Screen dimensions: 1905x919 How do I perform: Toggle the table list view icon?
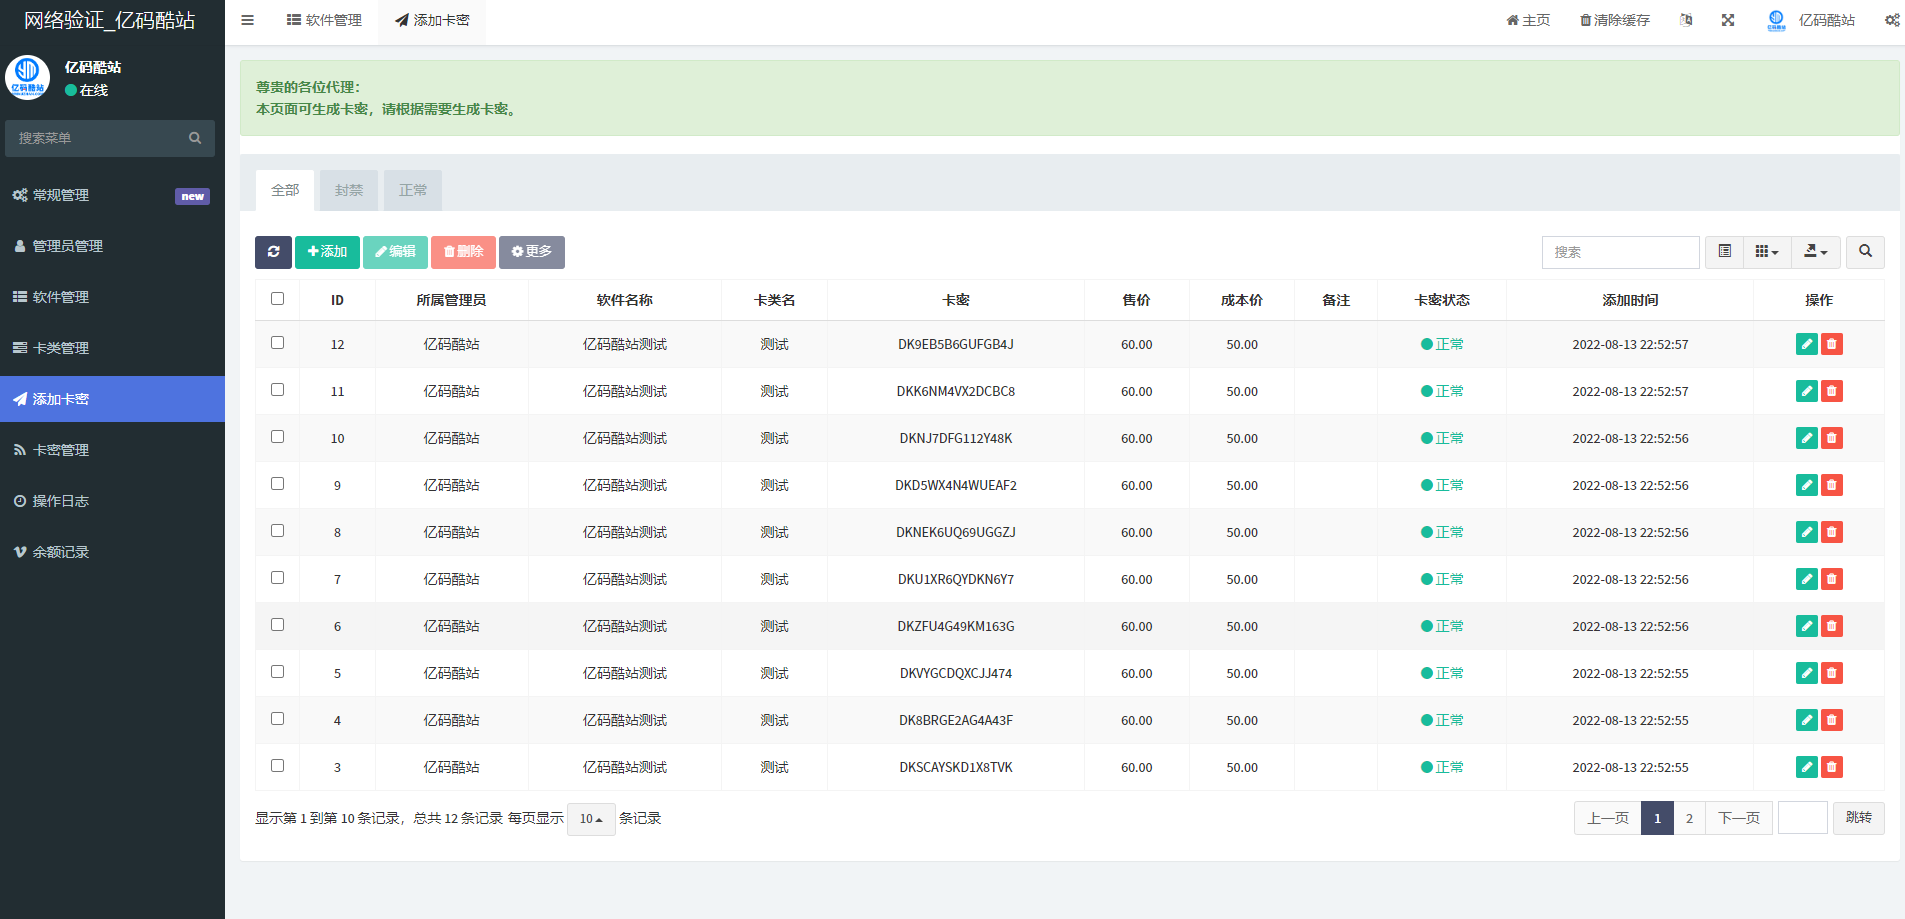(x=1724, y=252)
